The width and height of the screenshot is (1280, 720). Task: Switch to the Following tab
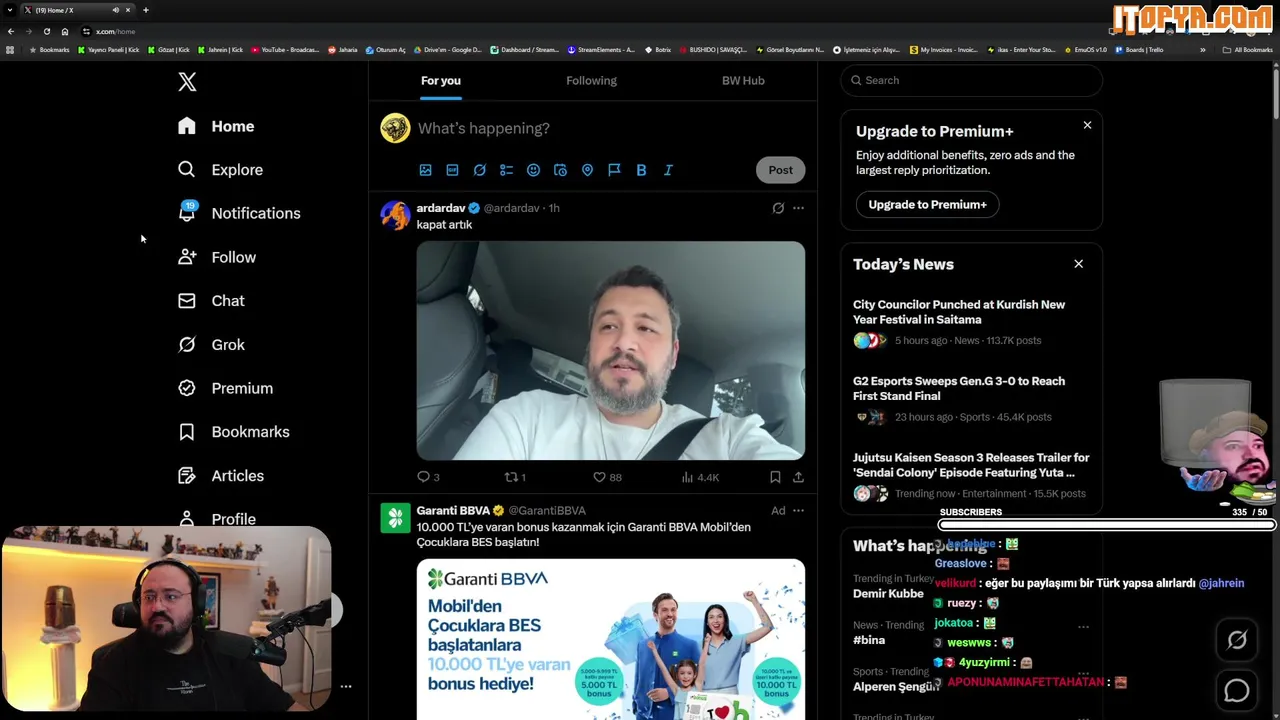click(591, 80)
